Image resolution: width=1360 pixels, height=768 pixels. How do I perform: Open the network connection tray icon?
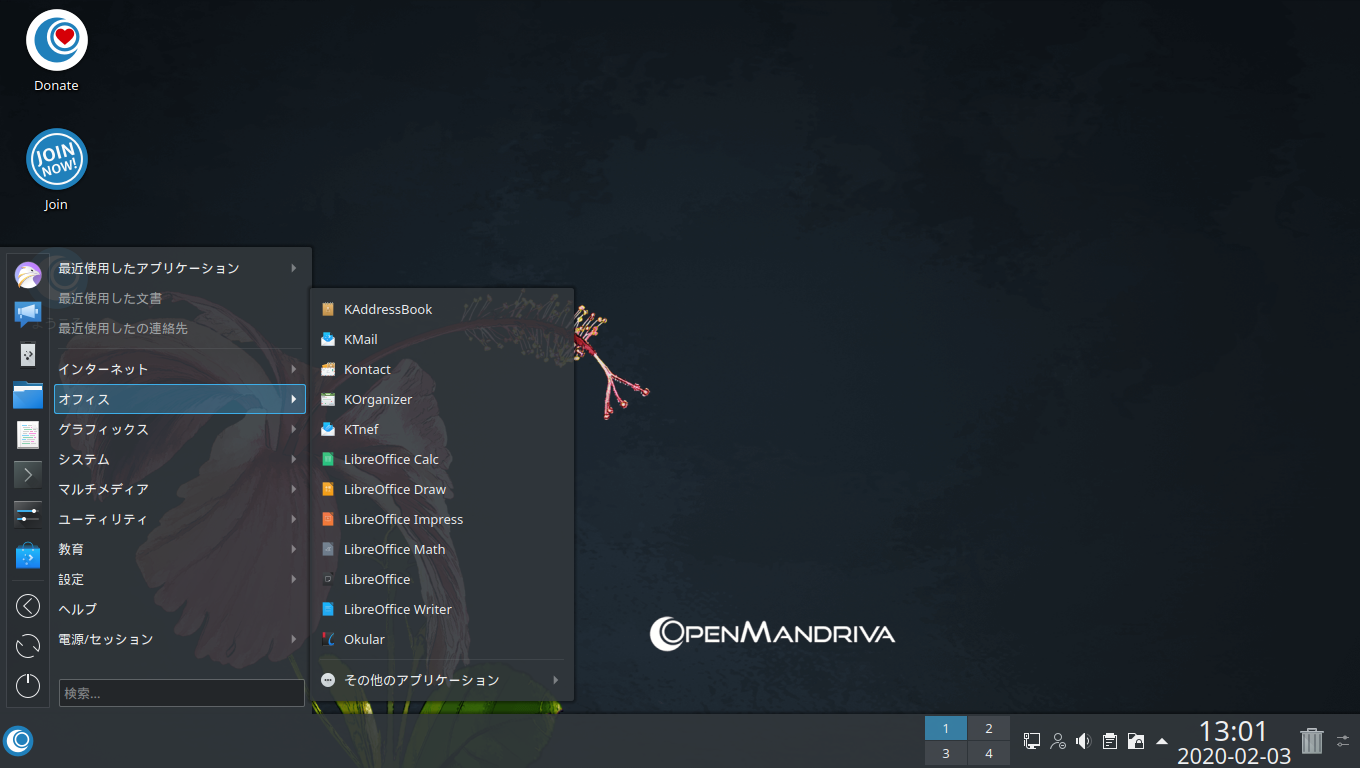click(x=1032, y=741)
